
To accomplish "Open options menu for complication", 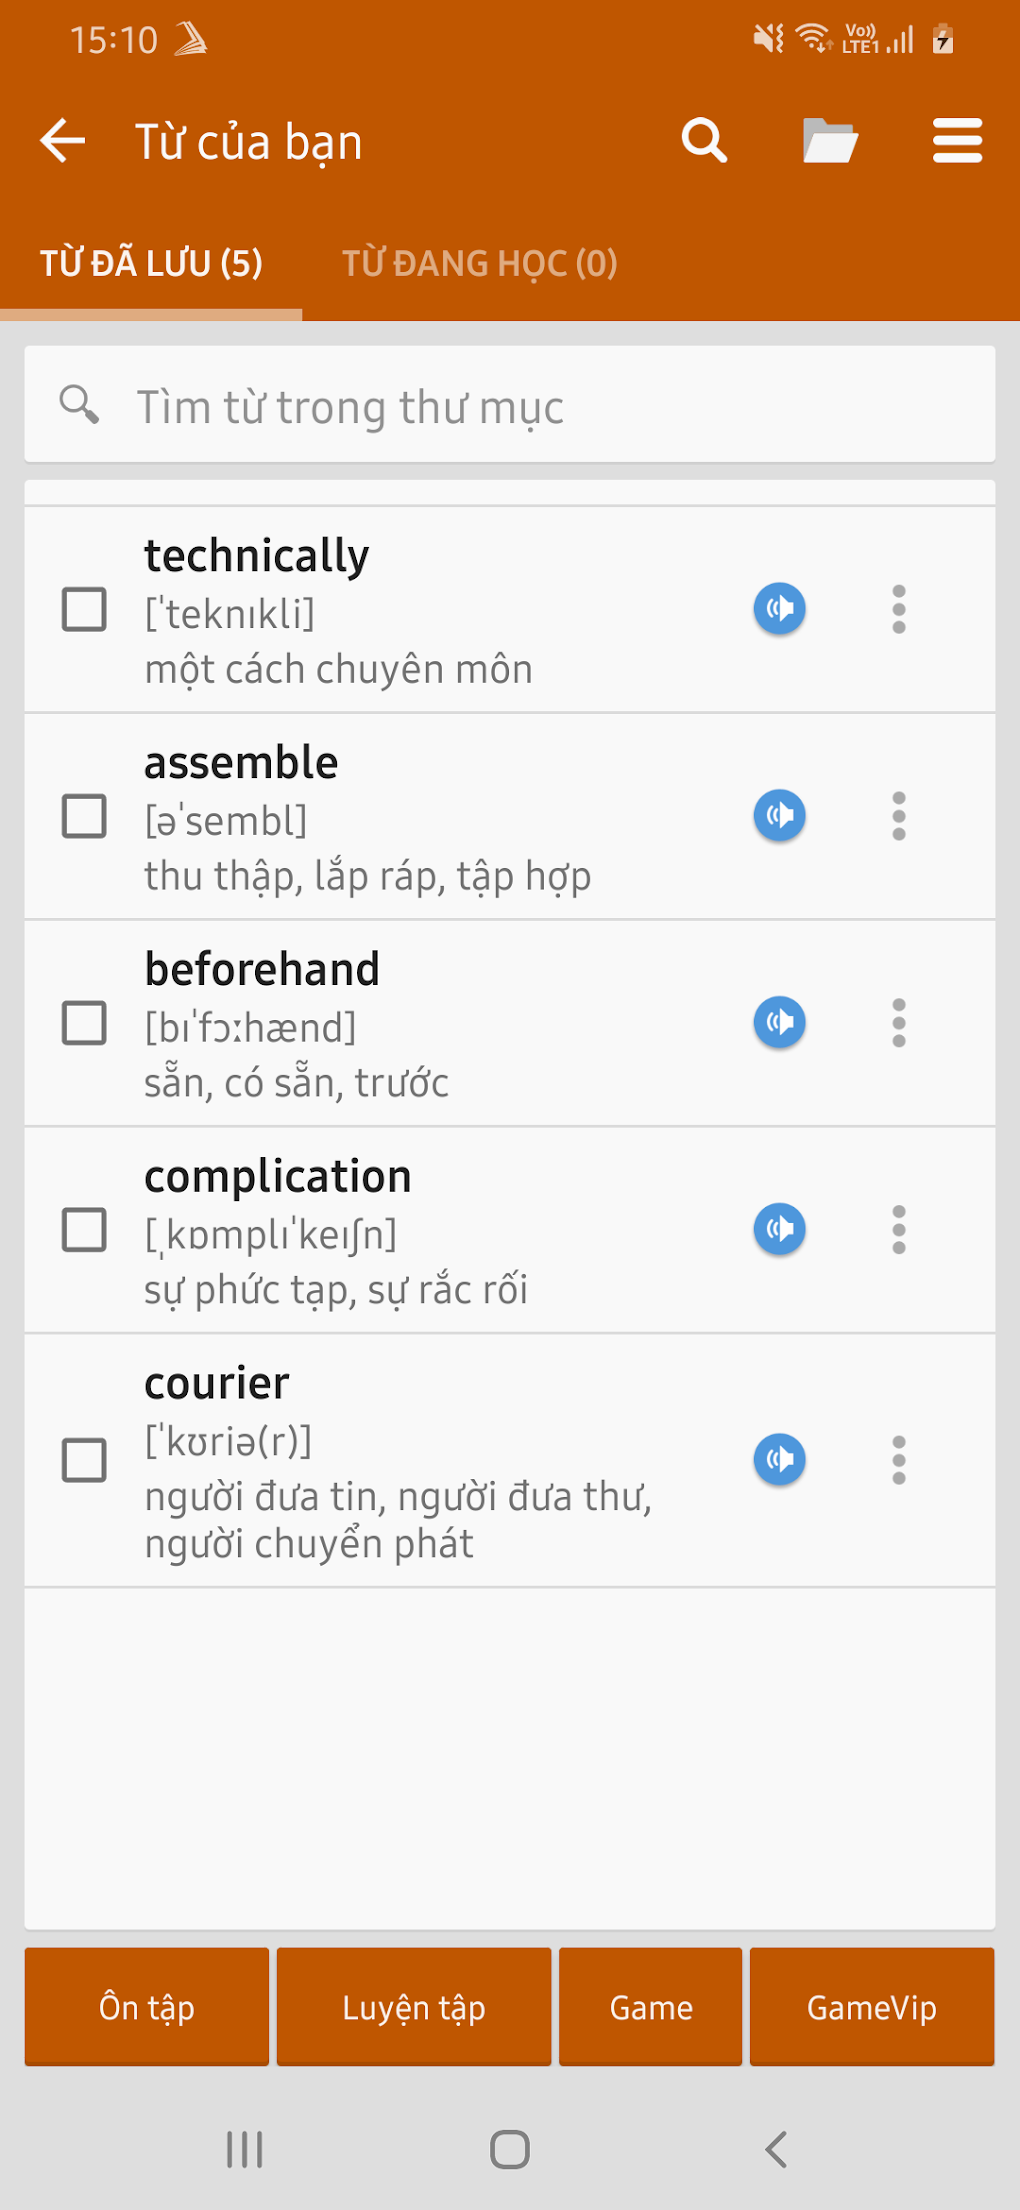I will [x=898, y=1230].
